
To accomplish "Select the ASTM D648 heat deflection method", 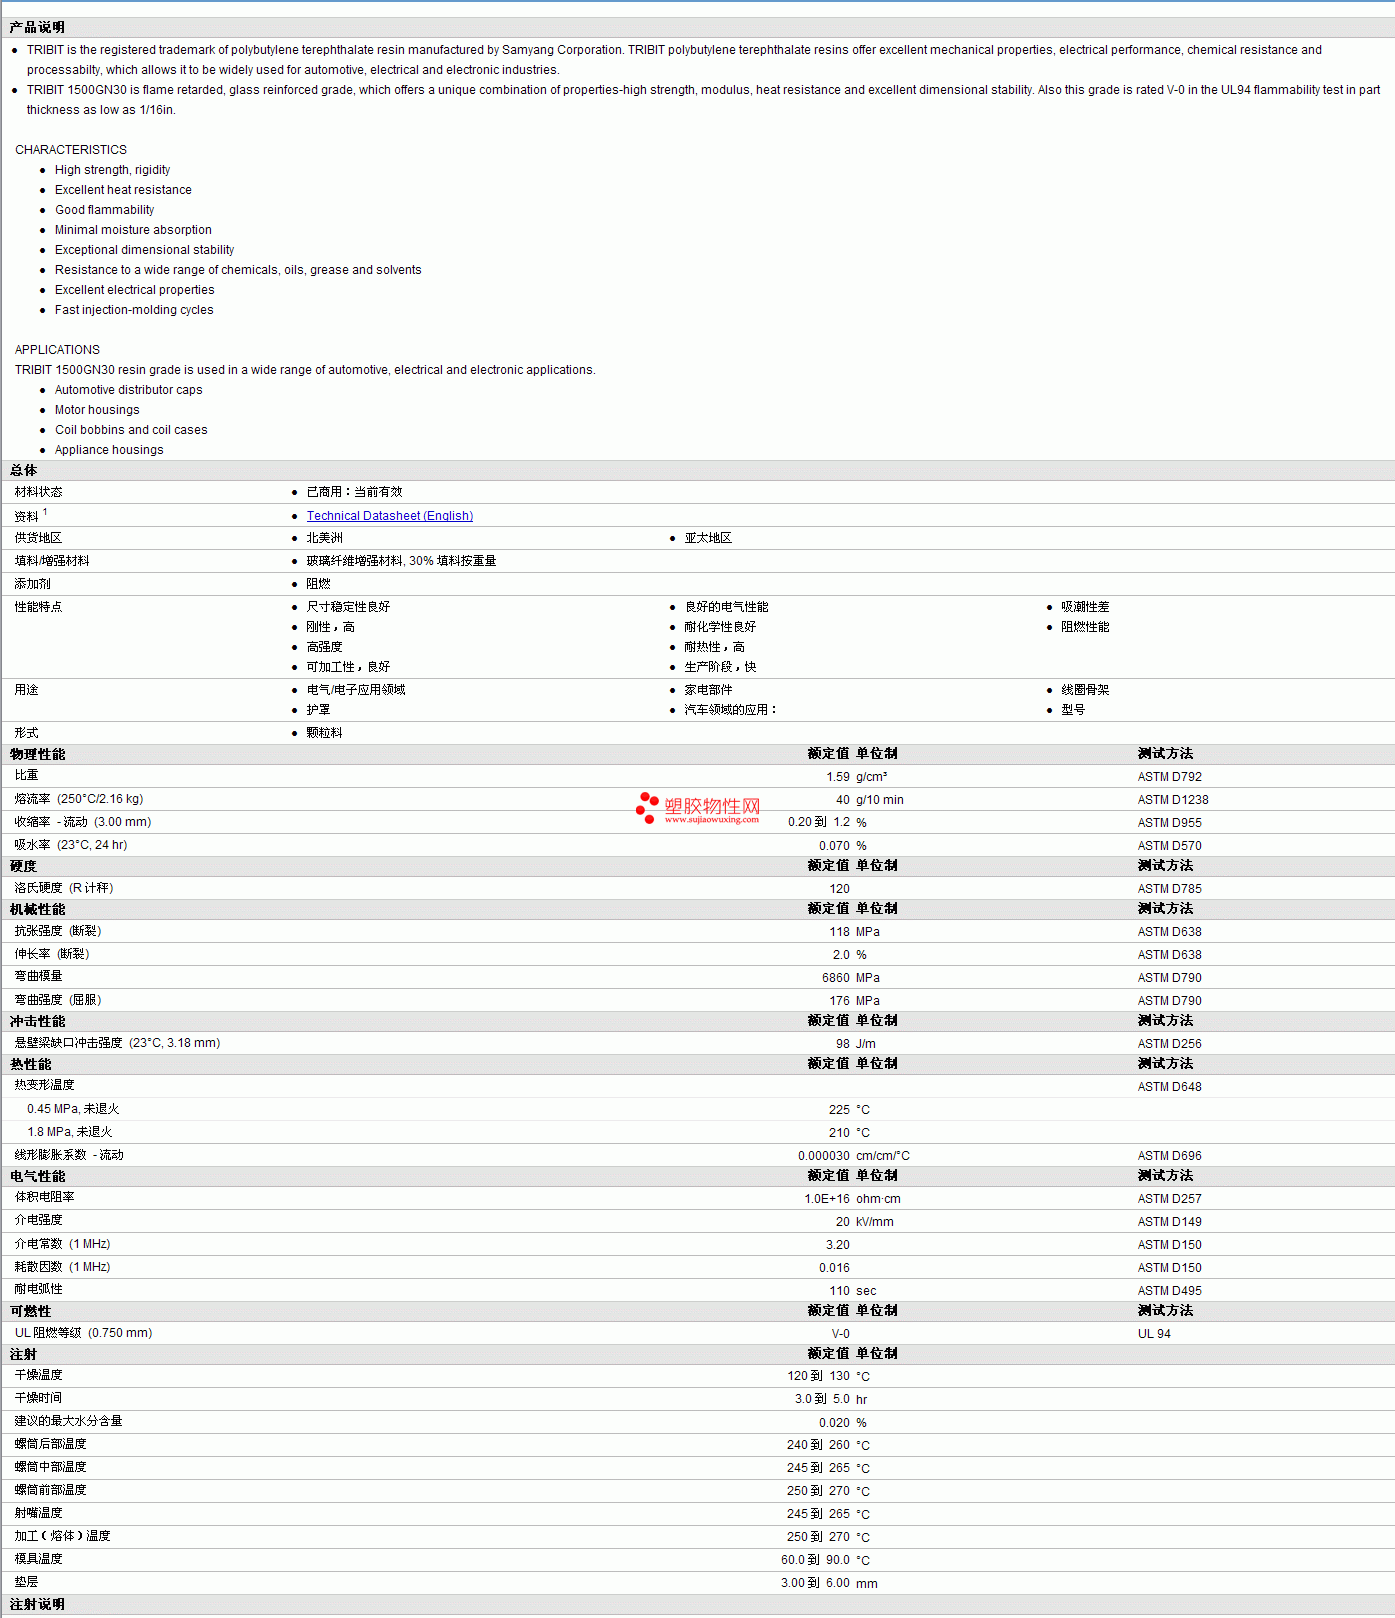I will click(1169, 1087).
